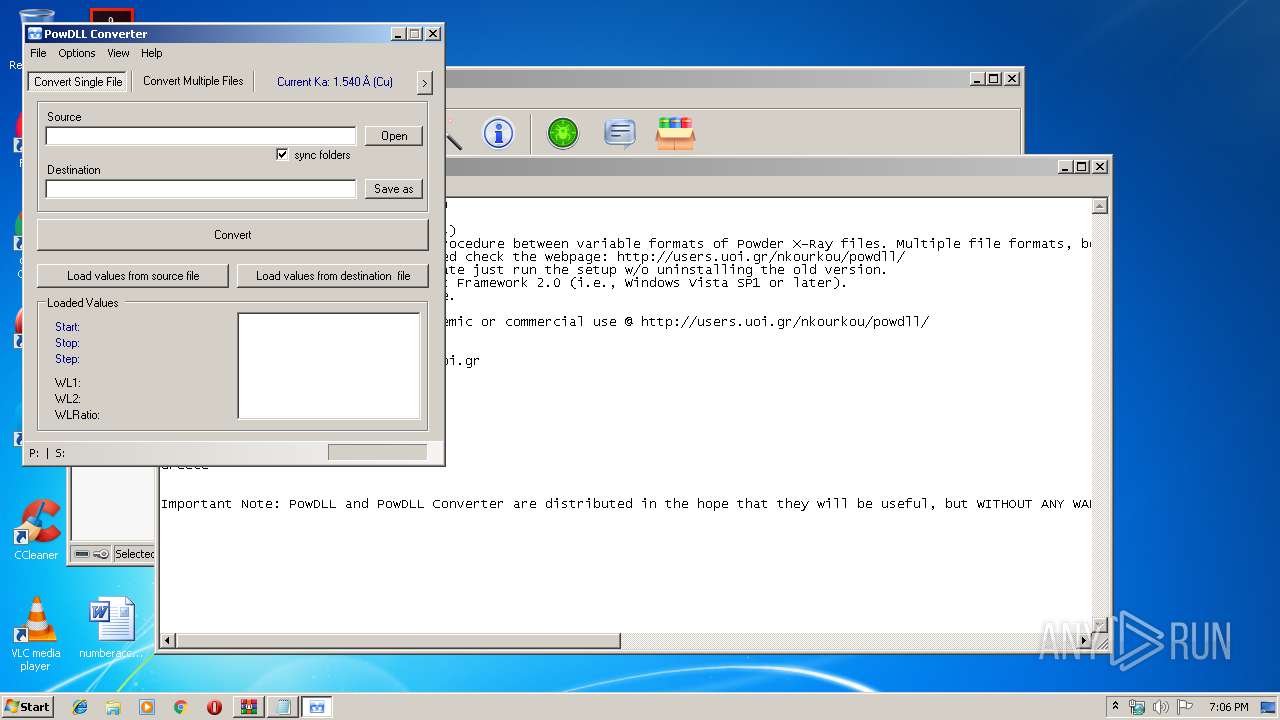Click Load values from destination file
Image resolution: width=1280 pixels, height=720 pixels.
[333, 276]
